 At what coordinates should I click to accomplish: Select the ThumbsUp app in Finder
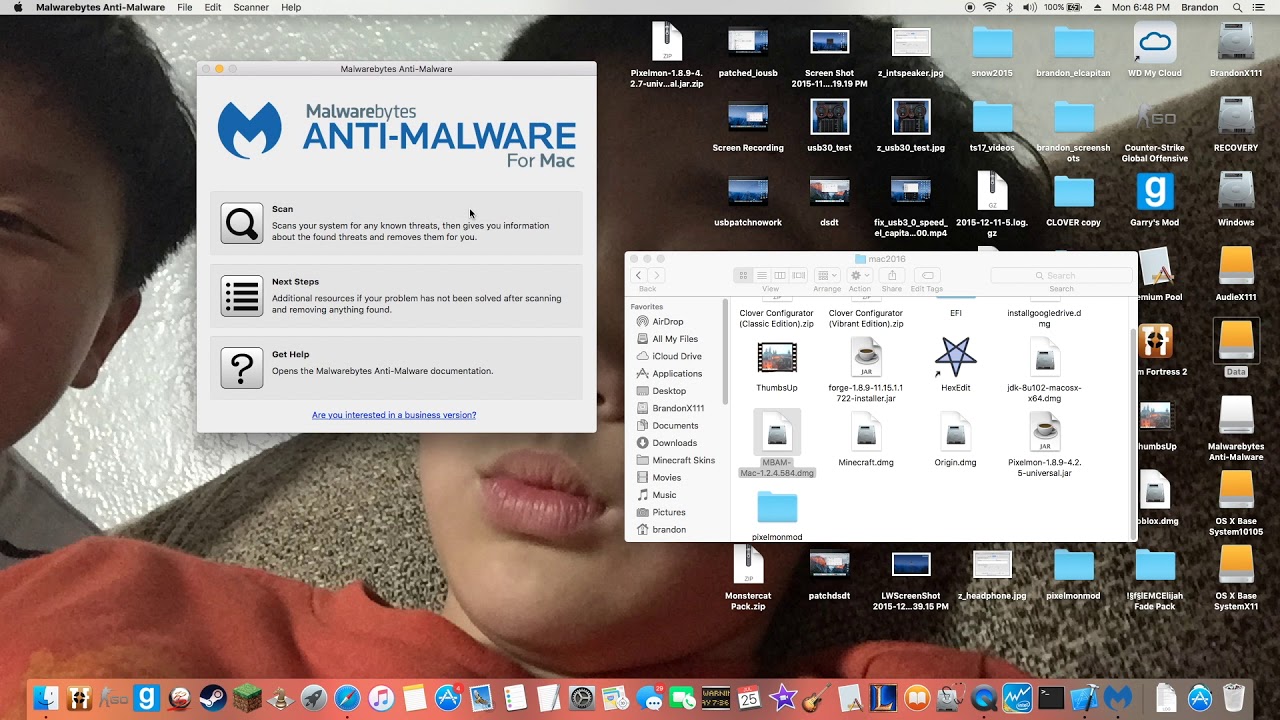pyautogui.click(x=777, y=365)
